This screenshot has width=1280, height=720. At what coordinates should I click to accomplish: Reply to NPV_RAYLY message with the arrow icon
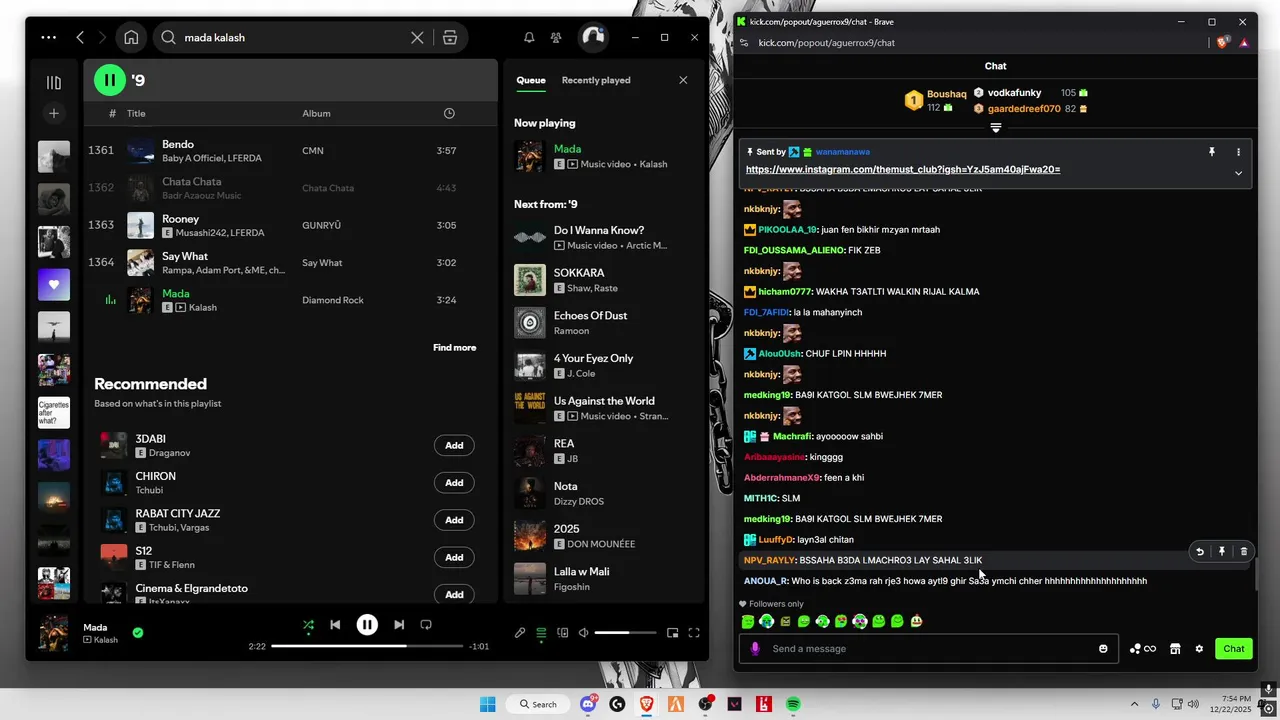point(1200,551)
